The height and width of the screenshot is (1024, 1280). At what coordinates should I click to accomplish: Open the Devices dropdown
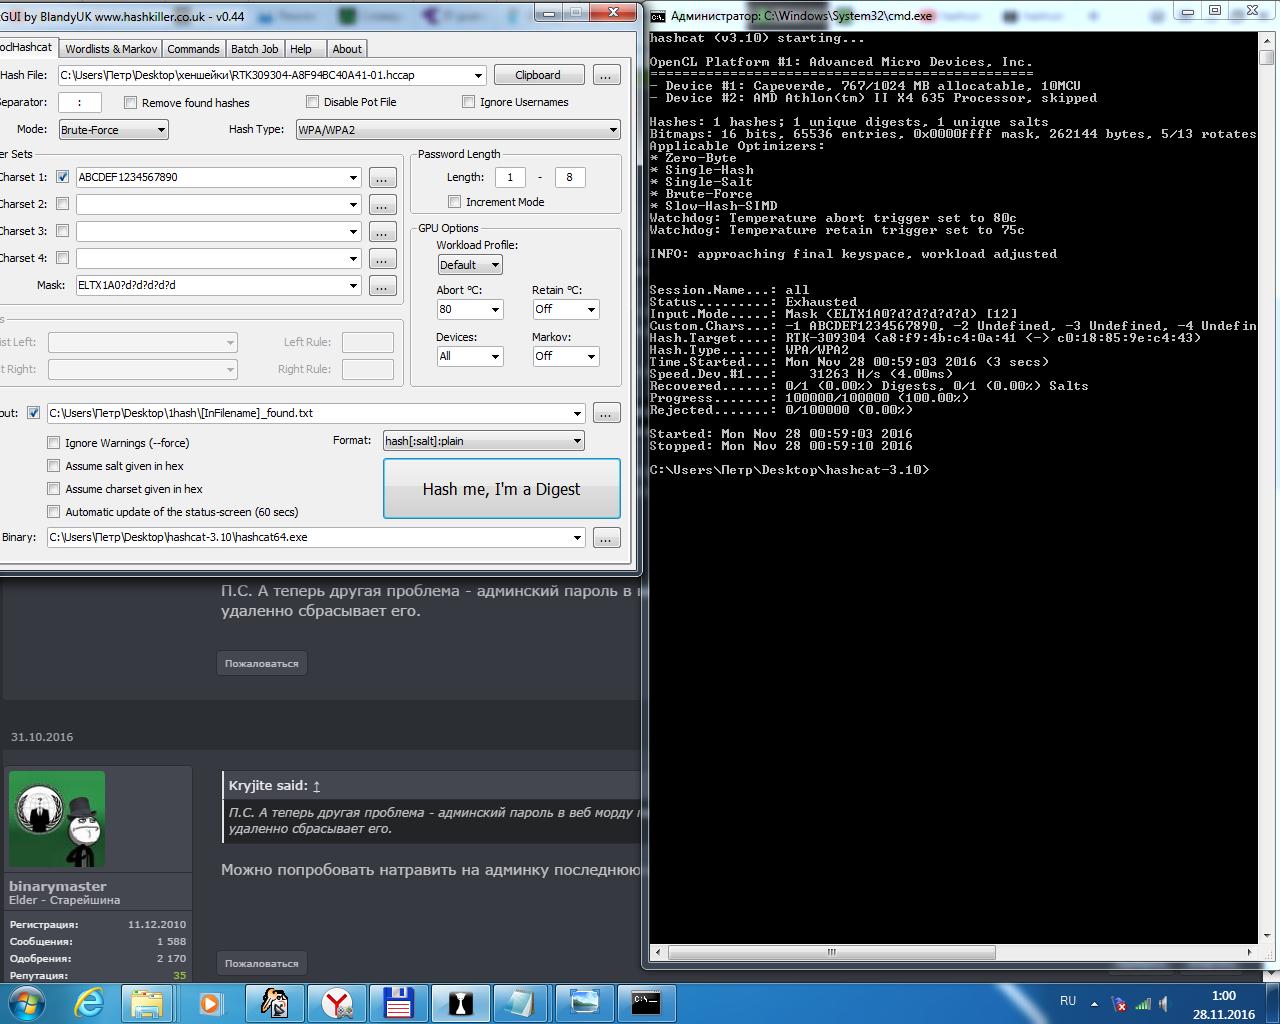pyautogui.click(x=494, y=356)
